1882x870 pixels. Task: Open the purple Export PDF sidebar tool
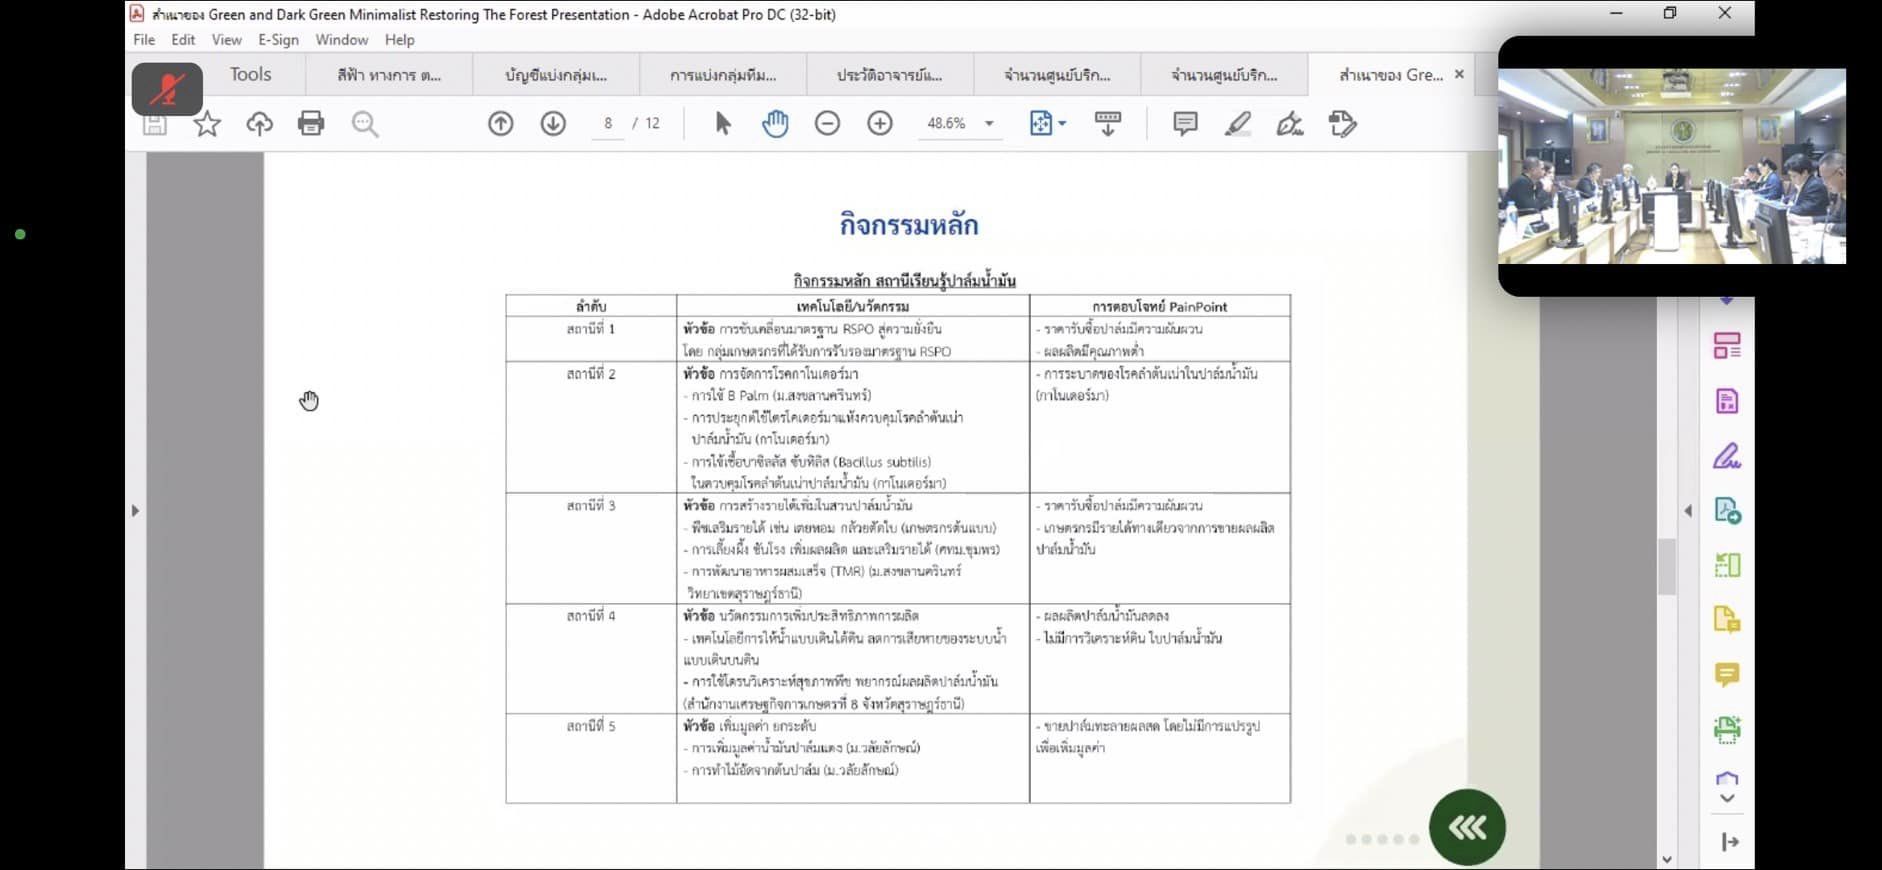1727,401
